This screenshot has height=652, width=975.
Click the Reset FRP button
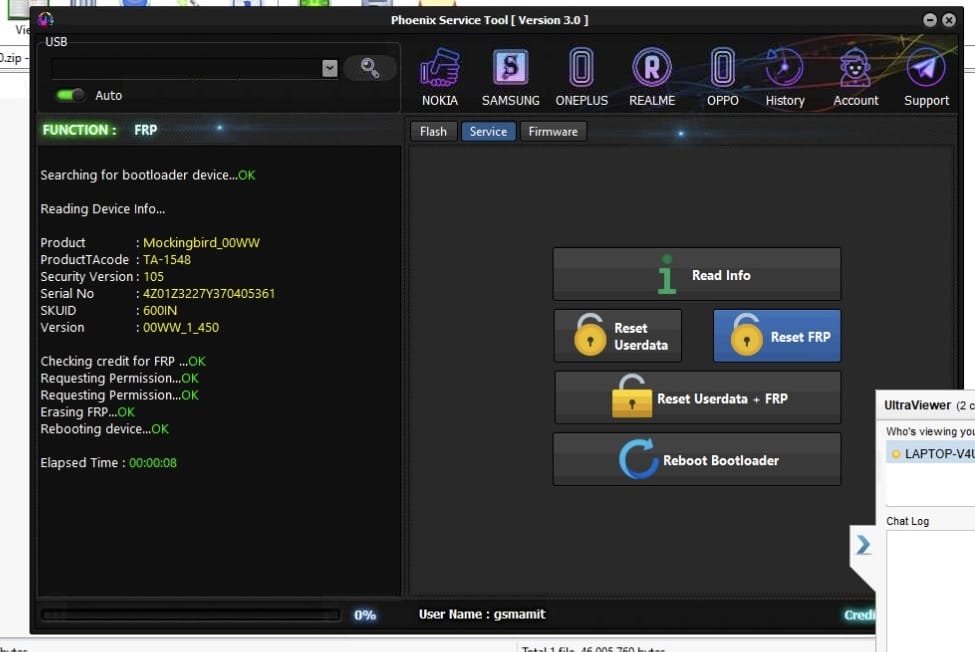tap(776, 336)
